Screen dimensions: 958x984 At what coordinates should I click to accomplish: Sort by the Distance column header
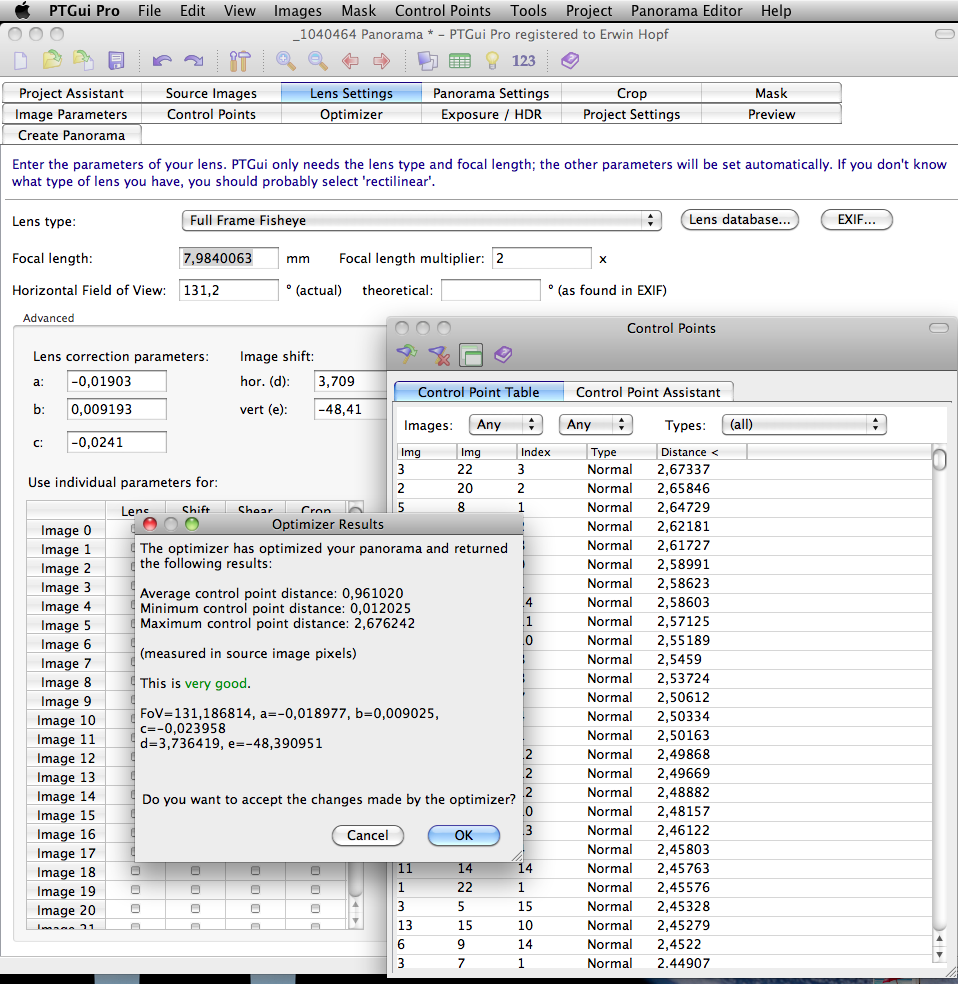click(x=701, y=452)
